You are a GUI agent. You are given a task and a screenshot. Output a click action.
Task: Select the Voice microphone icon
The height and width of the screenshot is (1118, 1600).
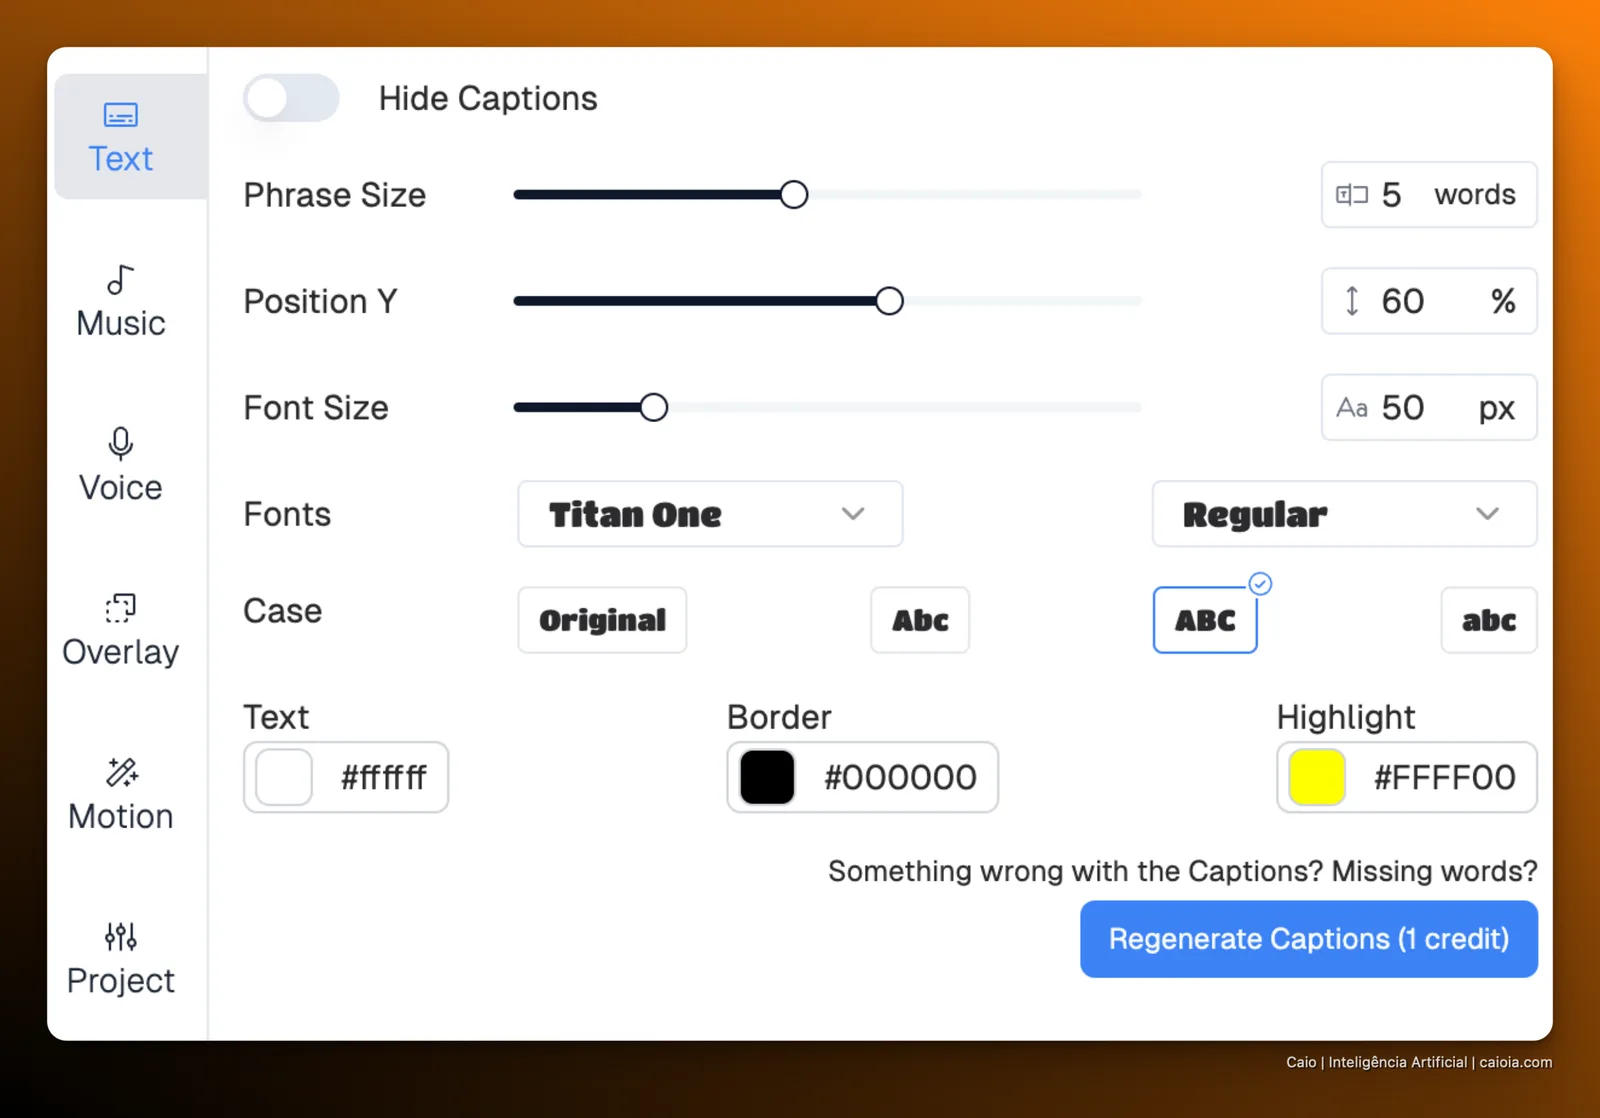click(x=120, y=443)
